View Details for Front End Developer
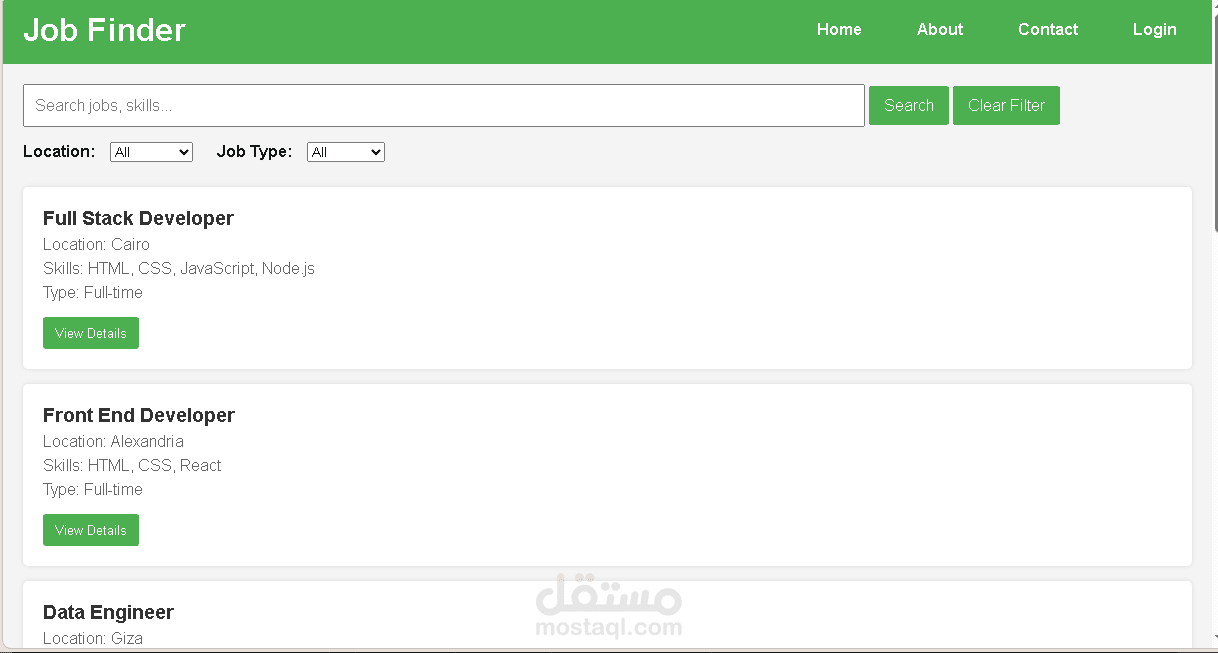 click(91, 530)
